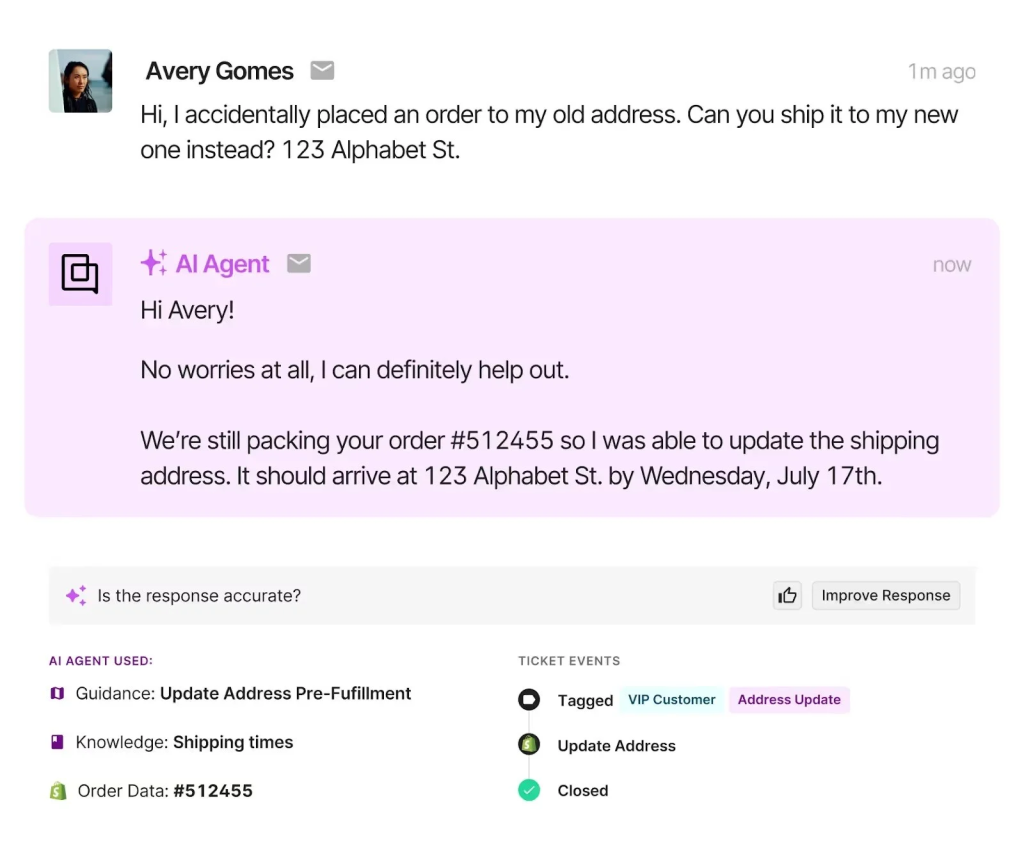Toggle the VIP Customer tag

pyautogui.click(x=671, y=700)
